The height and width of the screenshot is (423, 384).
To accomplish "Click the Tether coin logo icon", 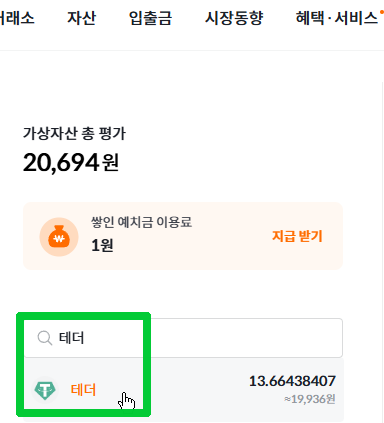I will (45, 390).
